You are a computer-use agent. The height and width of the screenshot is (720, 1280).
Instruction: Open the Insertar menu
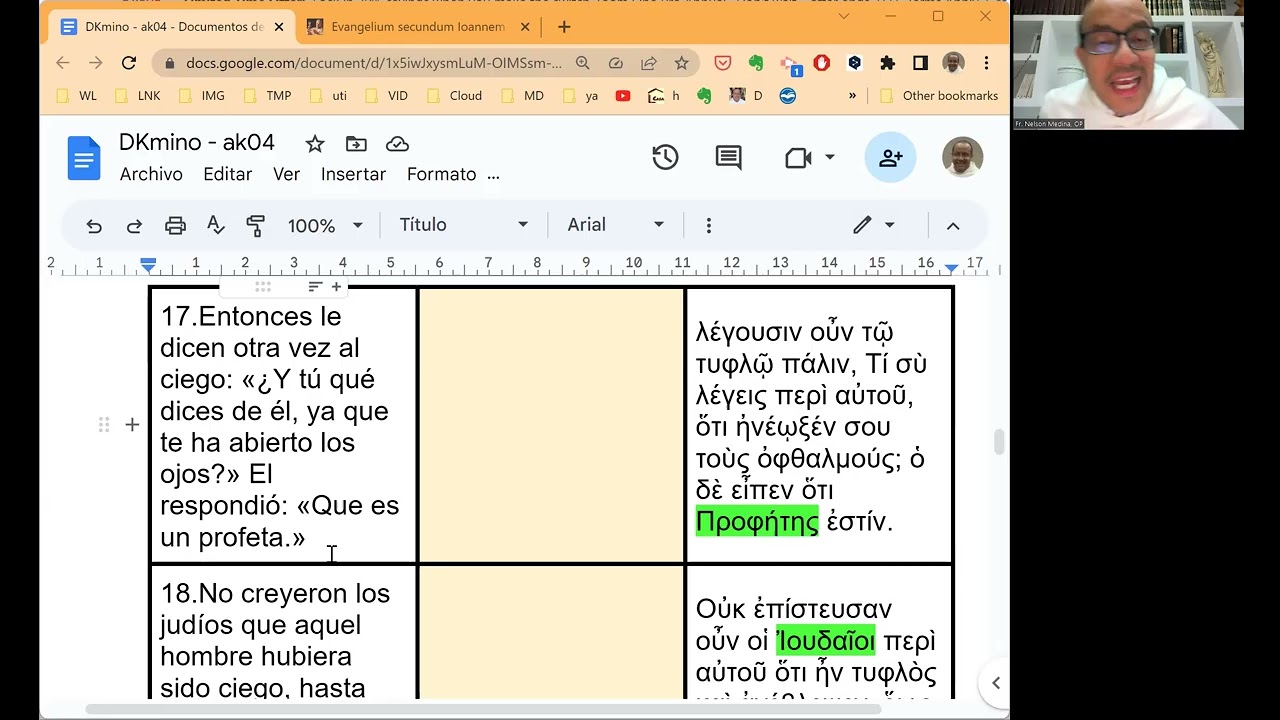353,174
